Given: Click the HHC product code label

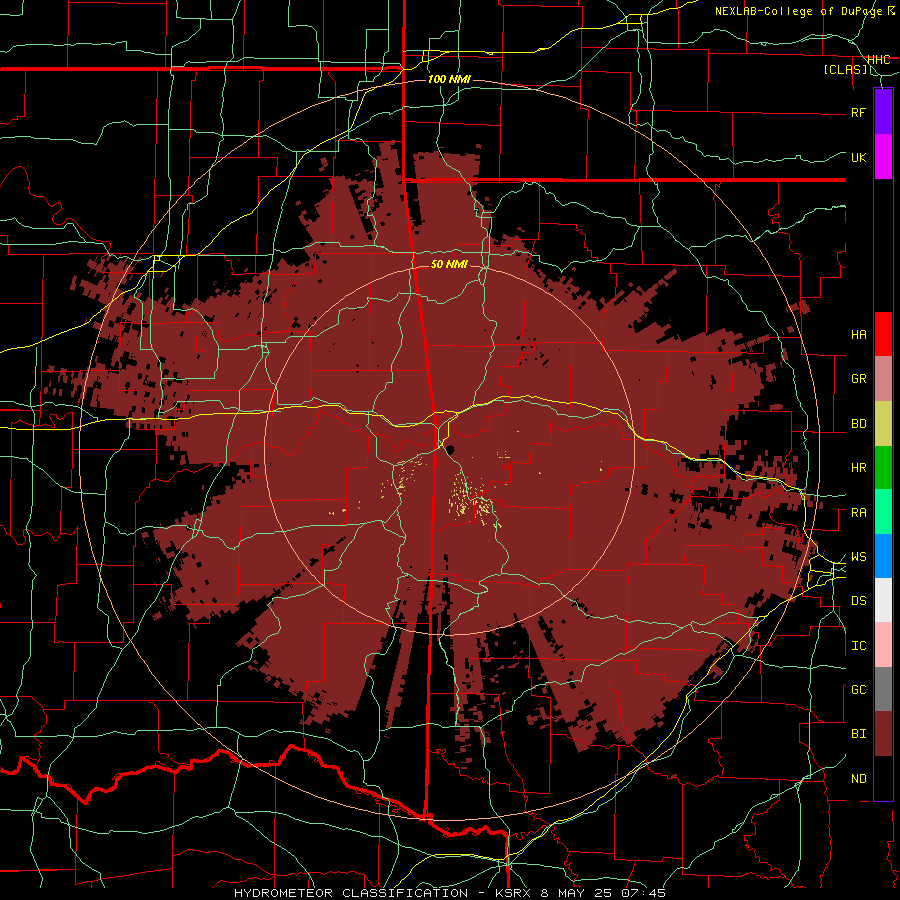Looking at the screenshot, I should point(878,60).
